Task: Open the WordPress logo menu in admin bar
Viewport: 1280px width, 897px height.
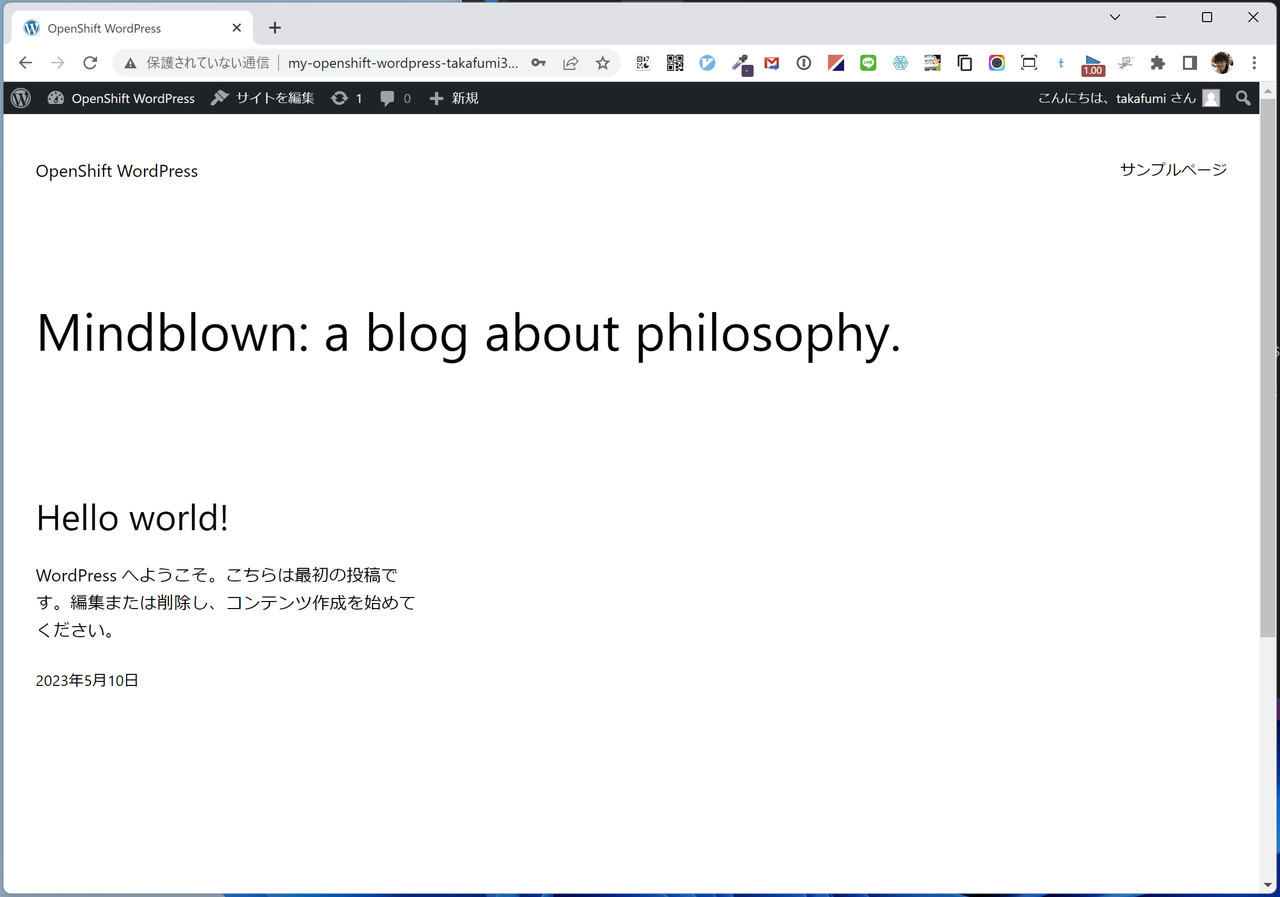Action: pos(21,98)
